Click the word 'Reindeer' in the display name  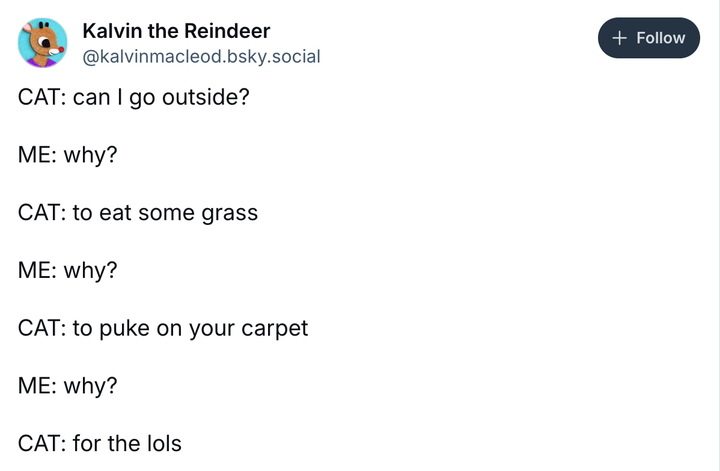click(x=227, y=31)
